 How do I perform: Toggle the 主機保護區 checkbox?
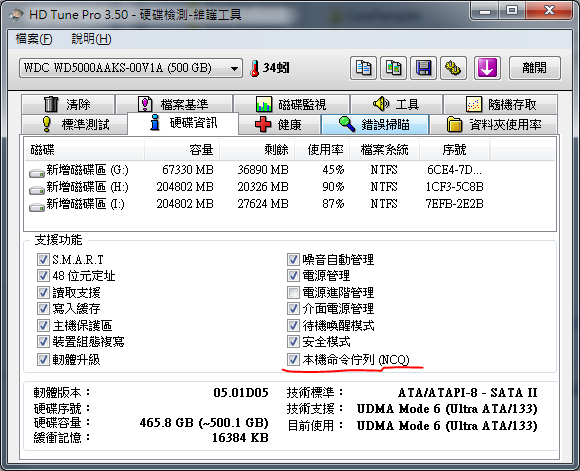click(43, 325)
